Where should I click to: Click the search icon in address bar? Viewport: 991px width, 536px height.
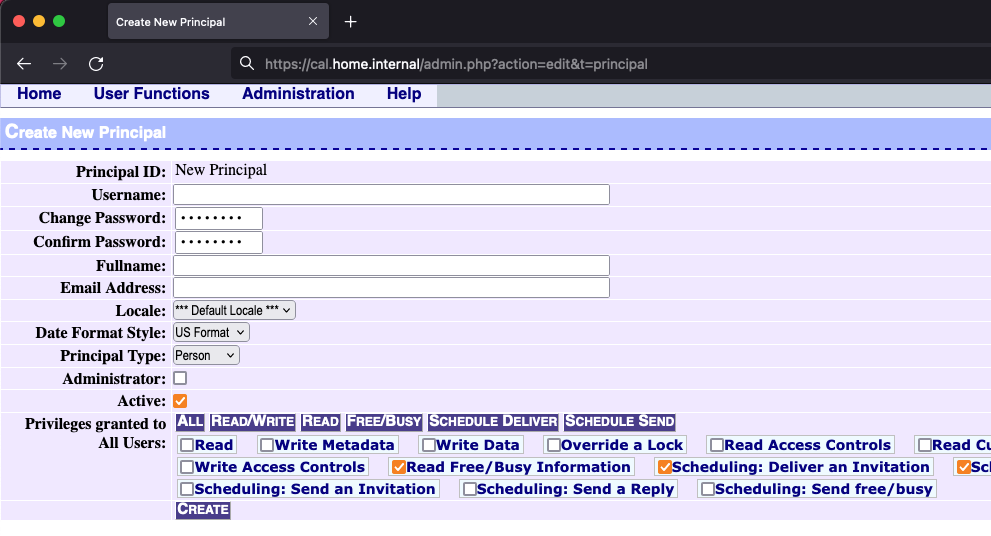[247, 64]
